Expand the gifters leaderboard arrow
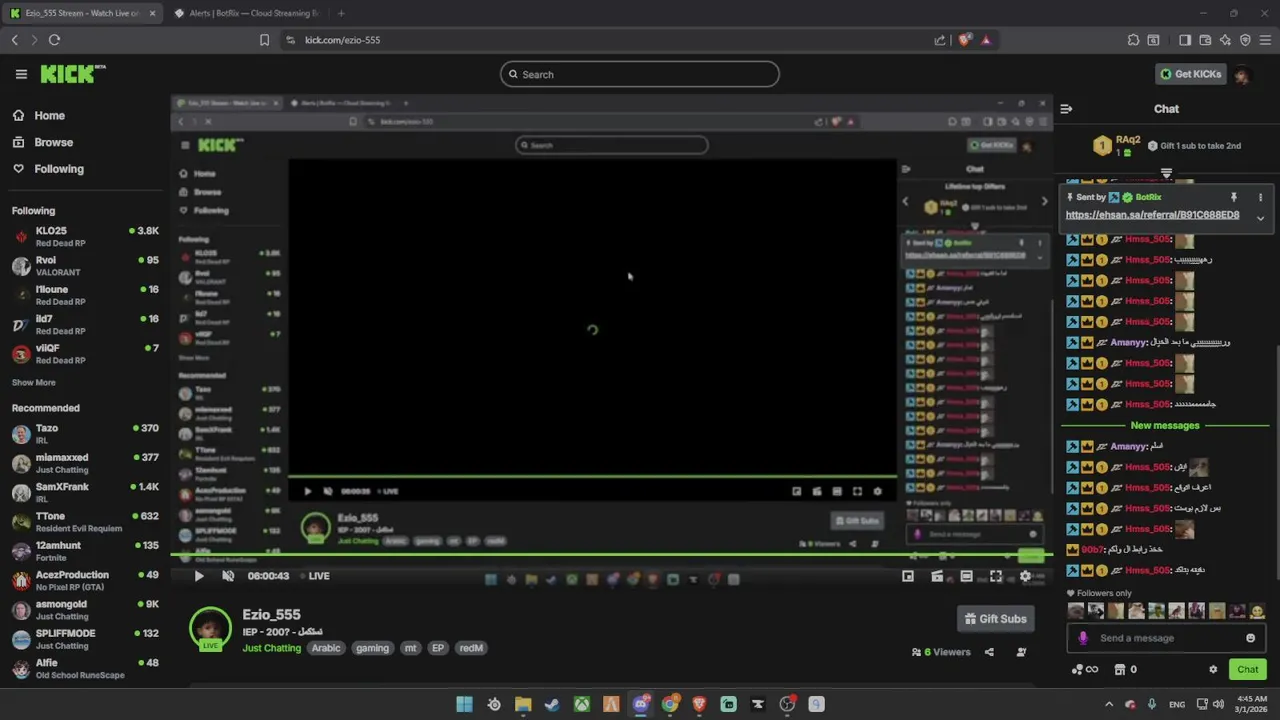Viewport: 1280px width, 720px height. tap(1166, 174)
